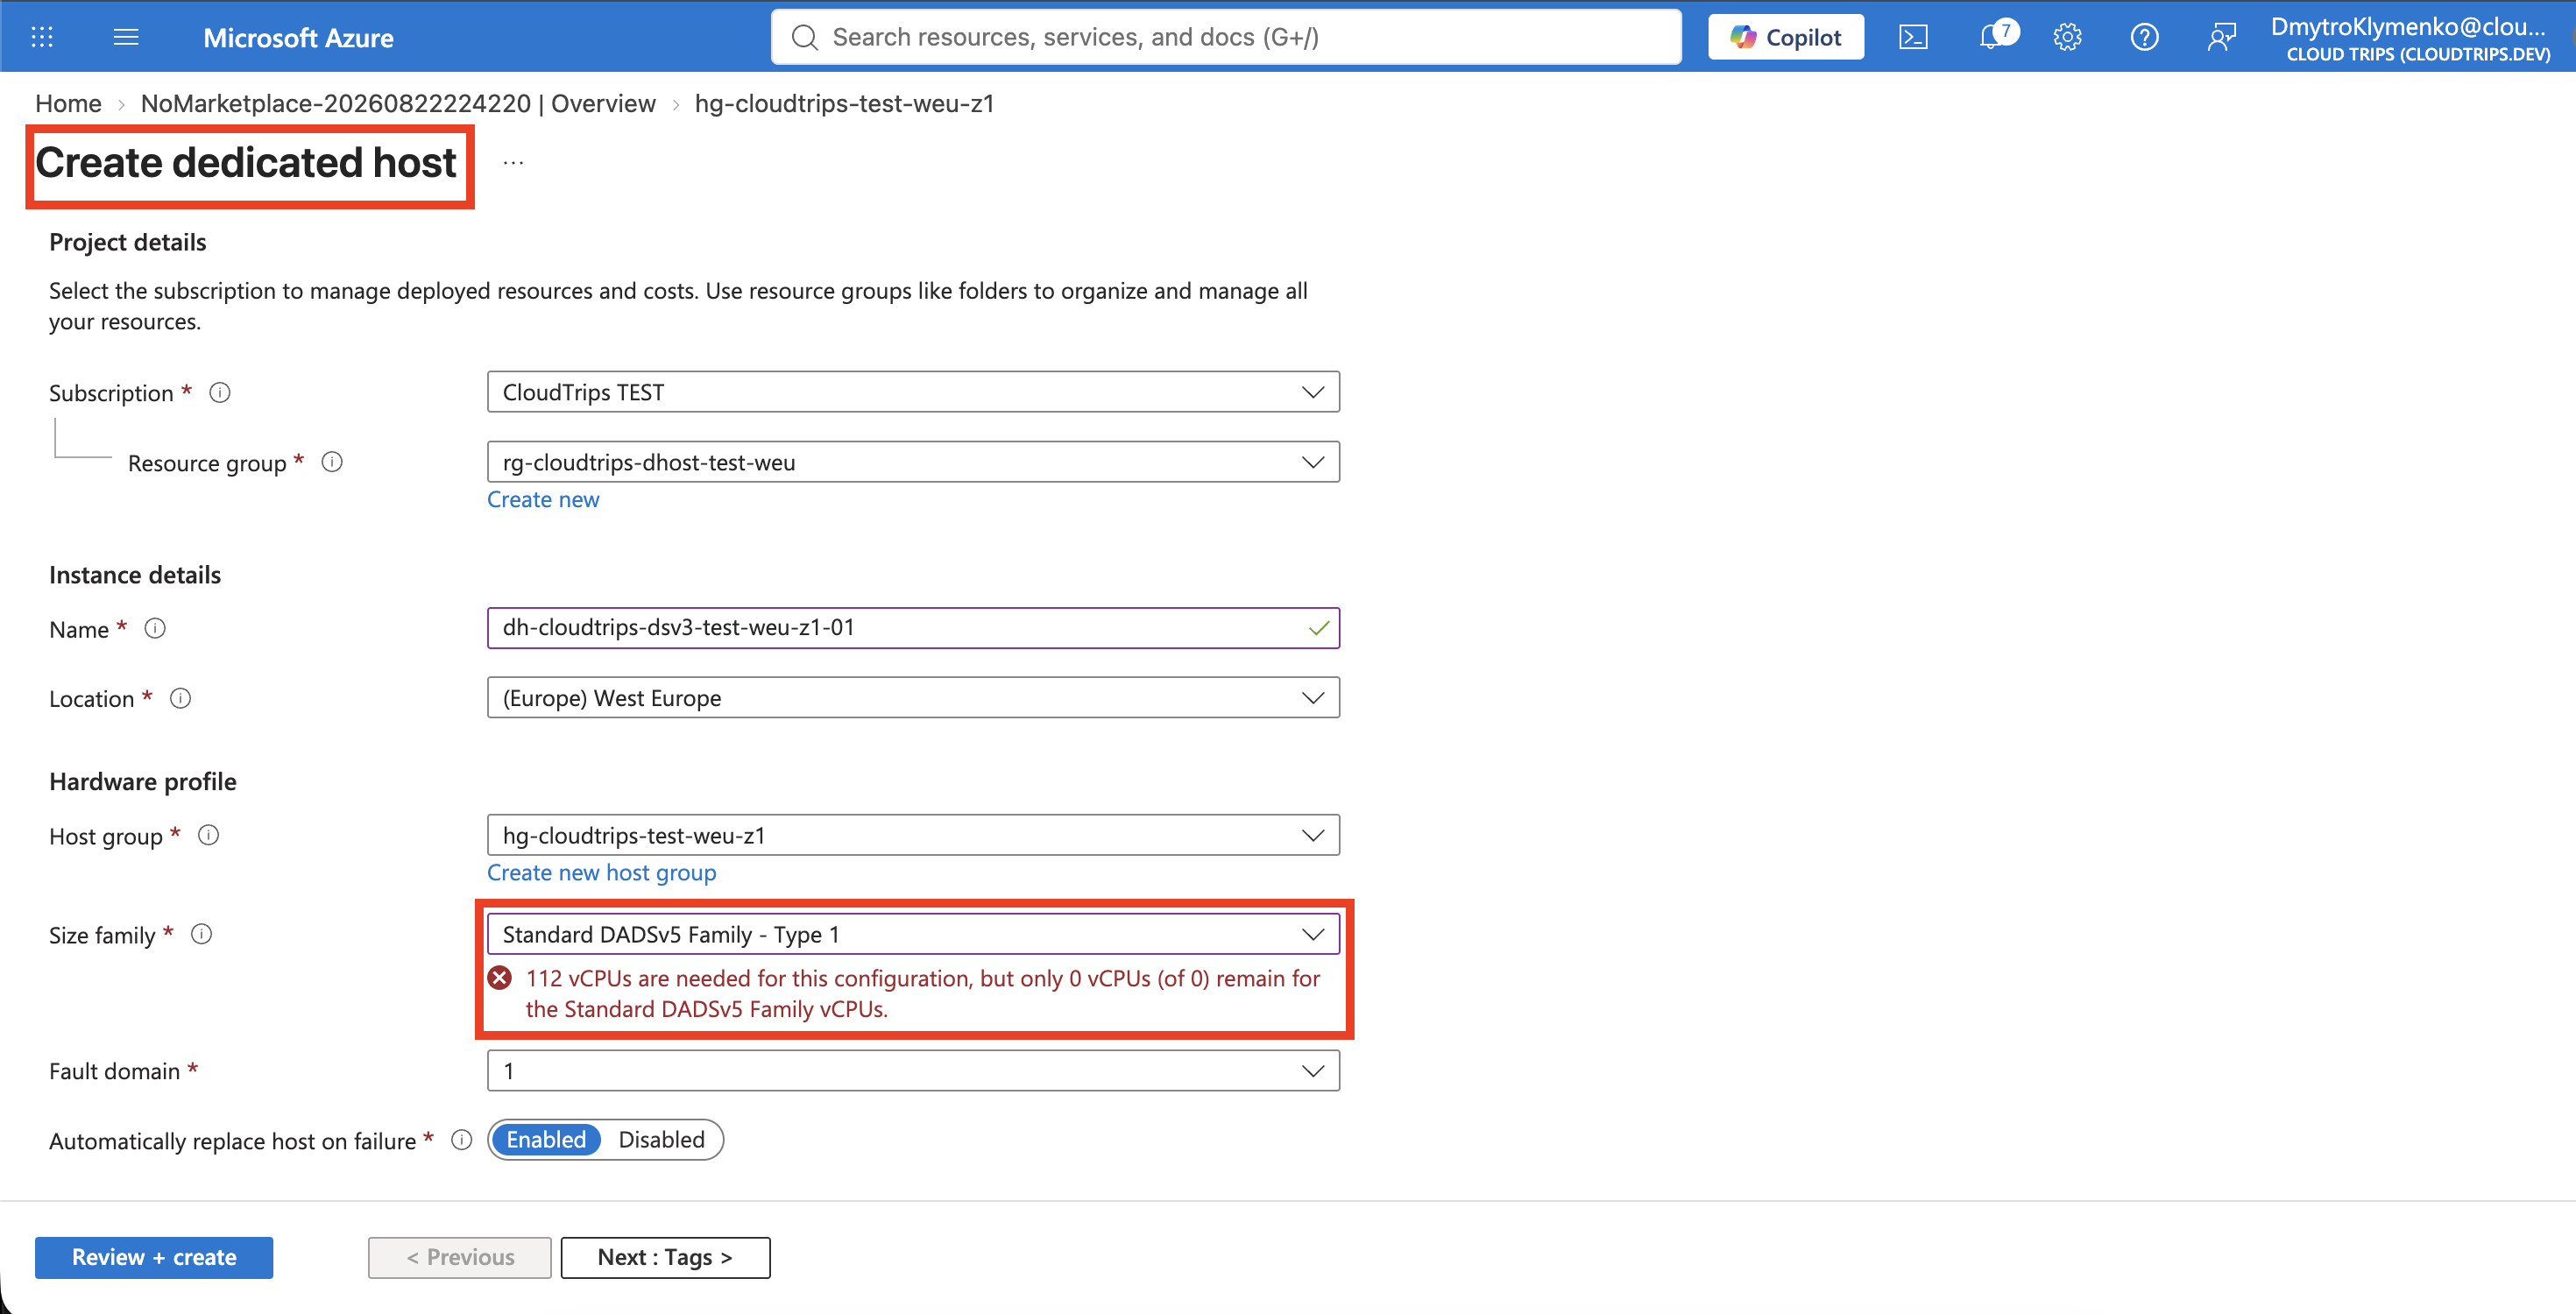Click the vCPU quota error message
Image resolution: width=2576 pixels, height=1314 pixels.
point(922,994)
